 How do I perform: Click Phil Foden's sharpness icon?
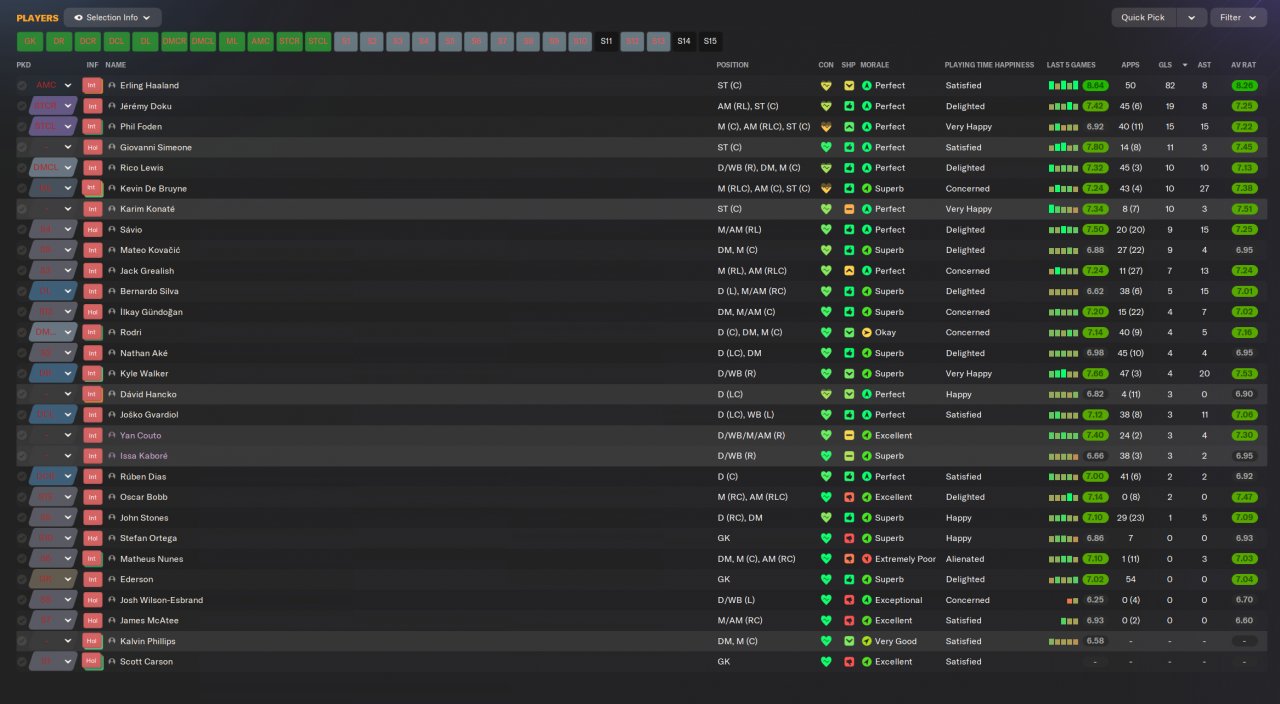coord(849,127)
